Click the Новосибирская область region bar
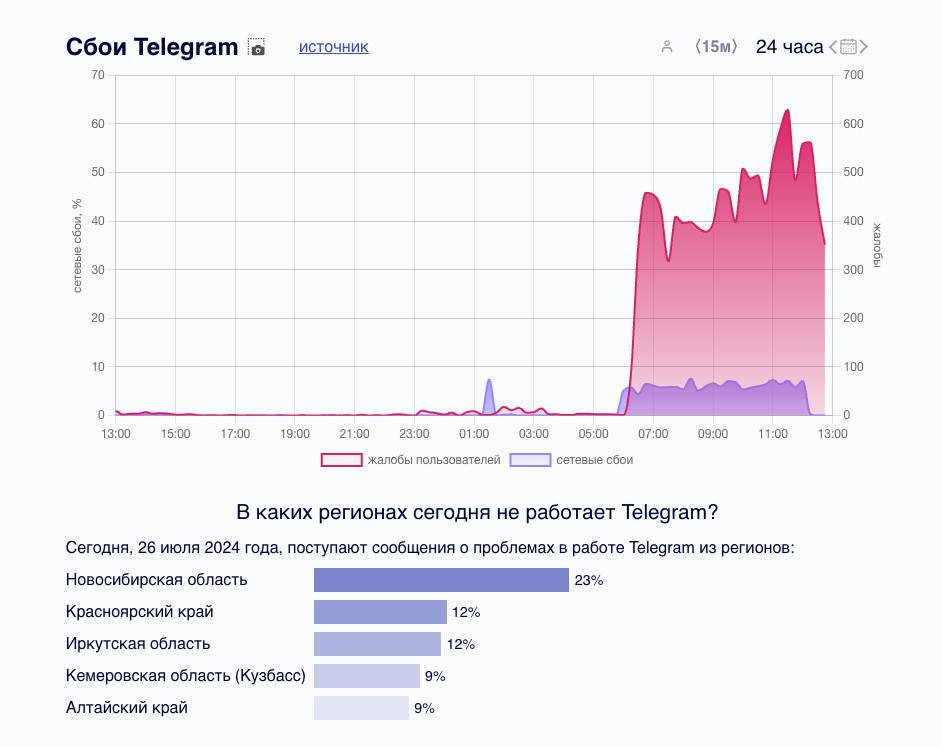The height and width of the screenshot is (747, 942). (x=441, y=580)
